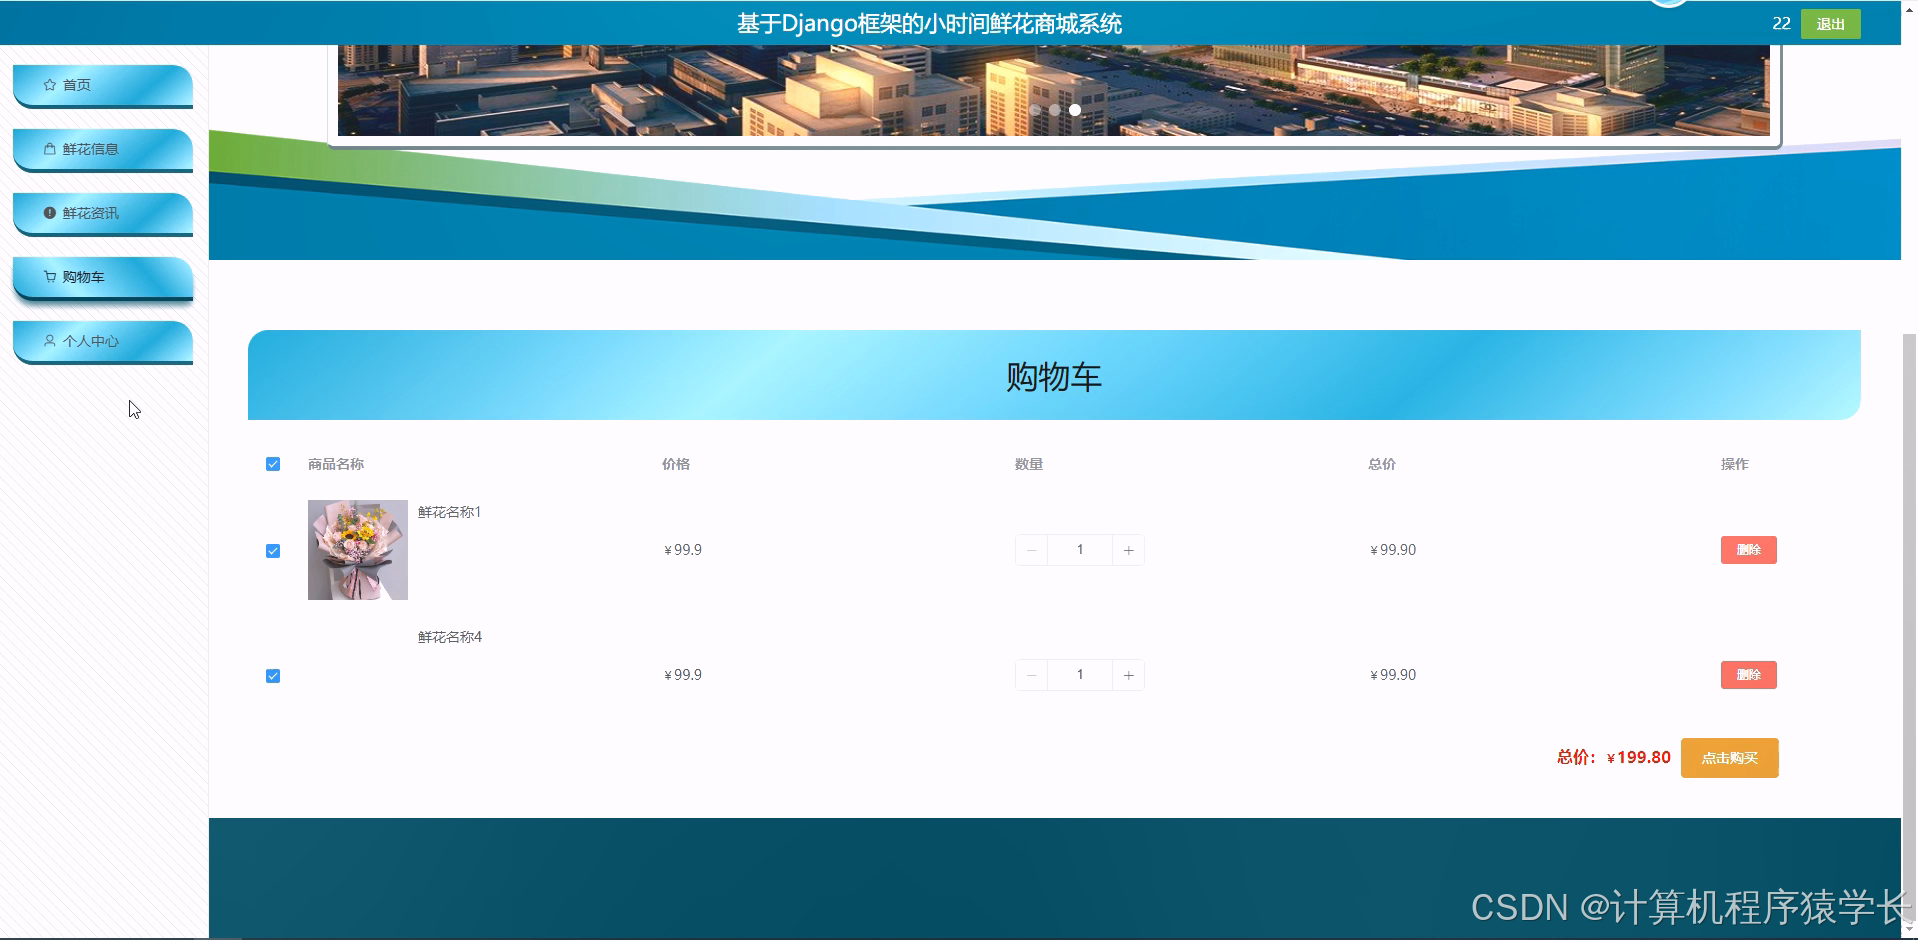Toggle the select-all checkbox in table header

tap(273, 464)
